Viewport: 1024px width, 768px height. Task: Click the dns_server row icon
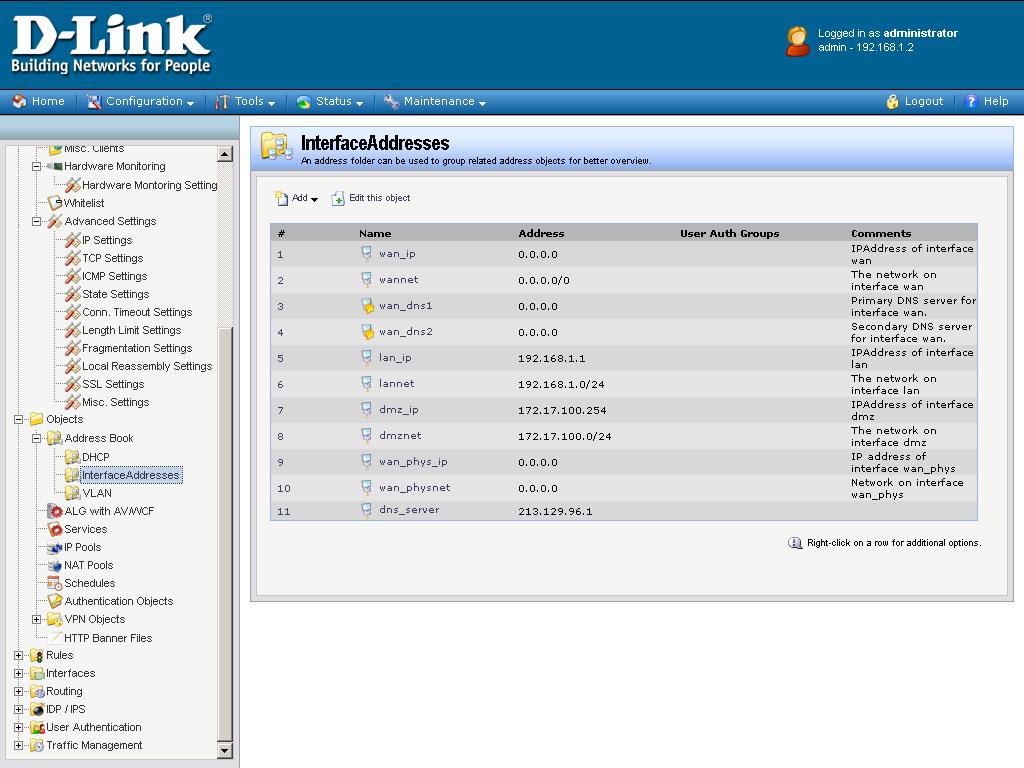367,510
